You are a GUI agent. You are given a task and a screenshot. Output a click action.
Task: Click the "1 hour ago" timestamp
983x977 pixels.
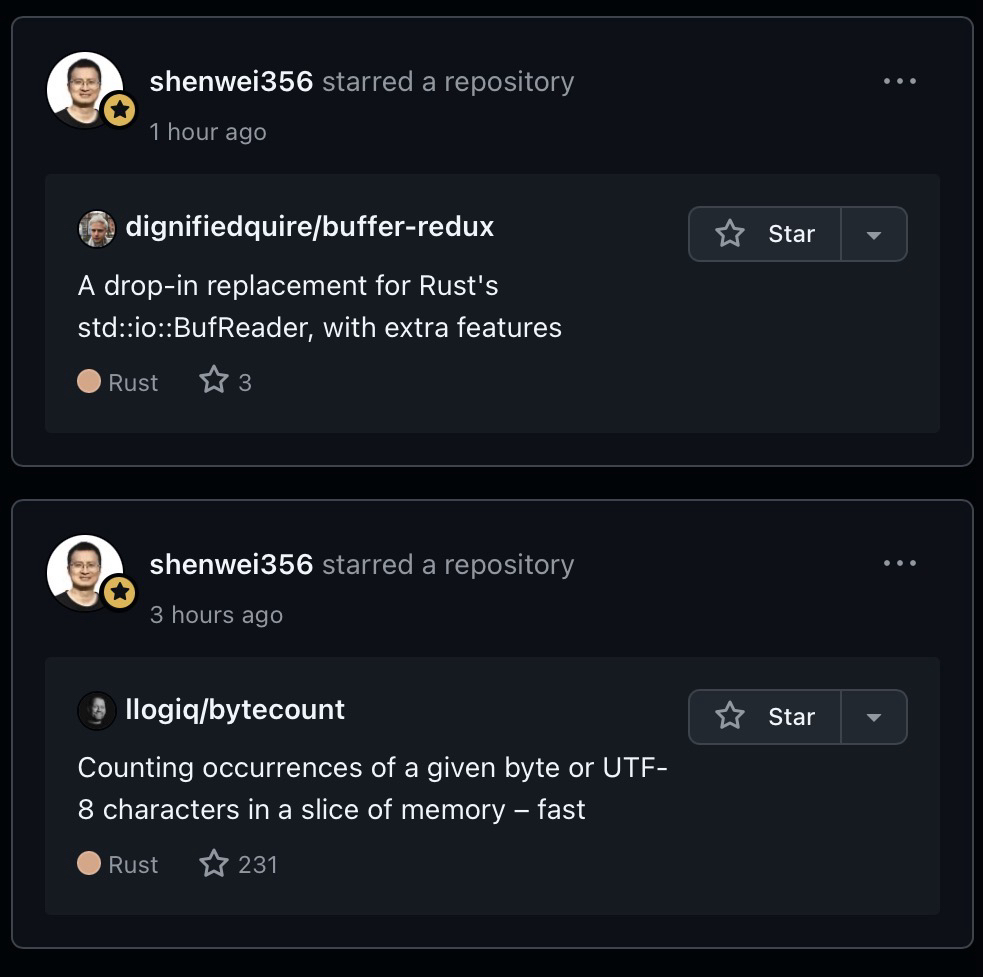coord(208,132)
